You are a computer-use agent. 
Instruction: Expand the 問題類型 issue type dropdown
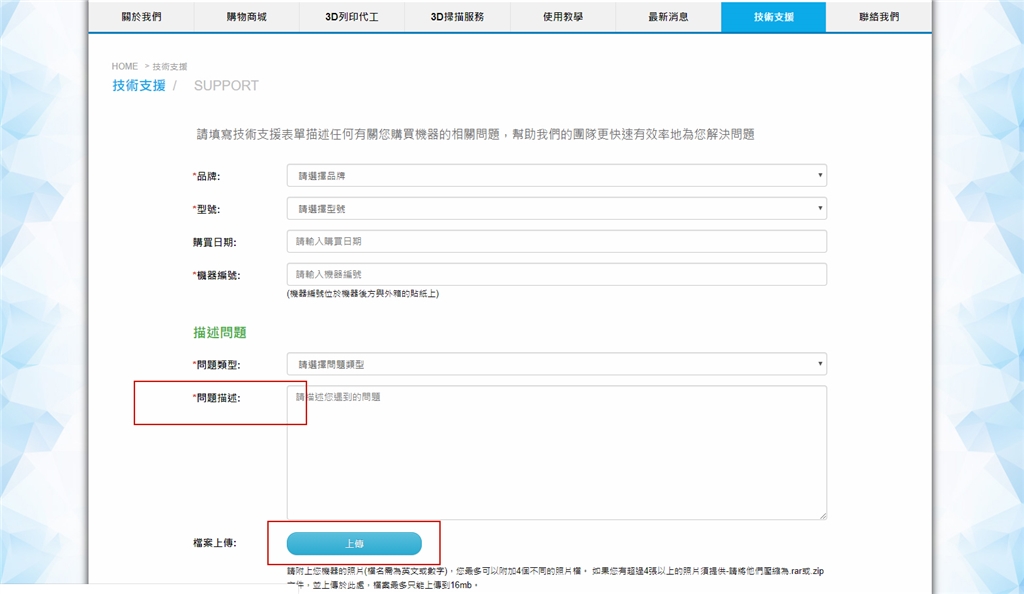pyautogui.click(x=556, y=365)
